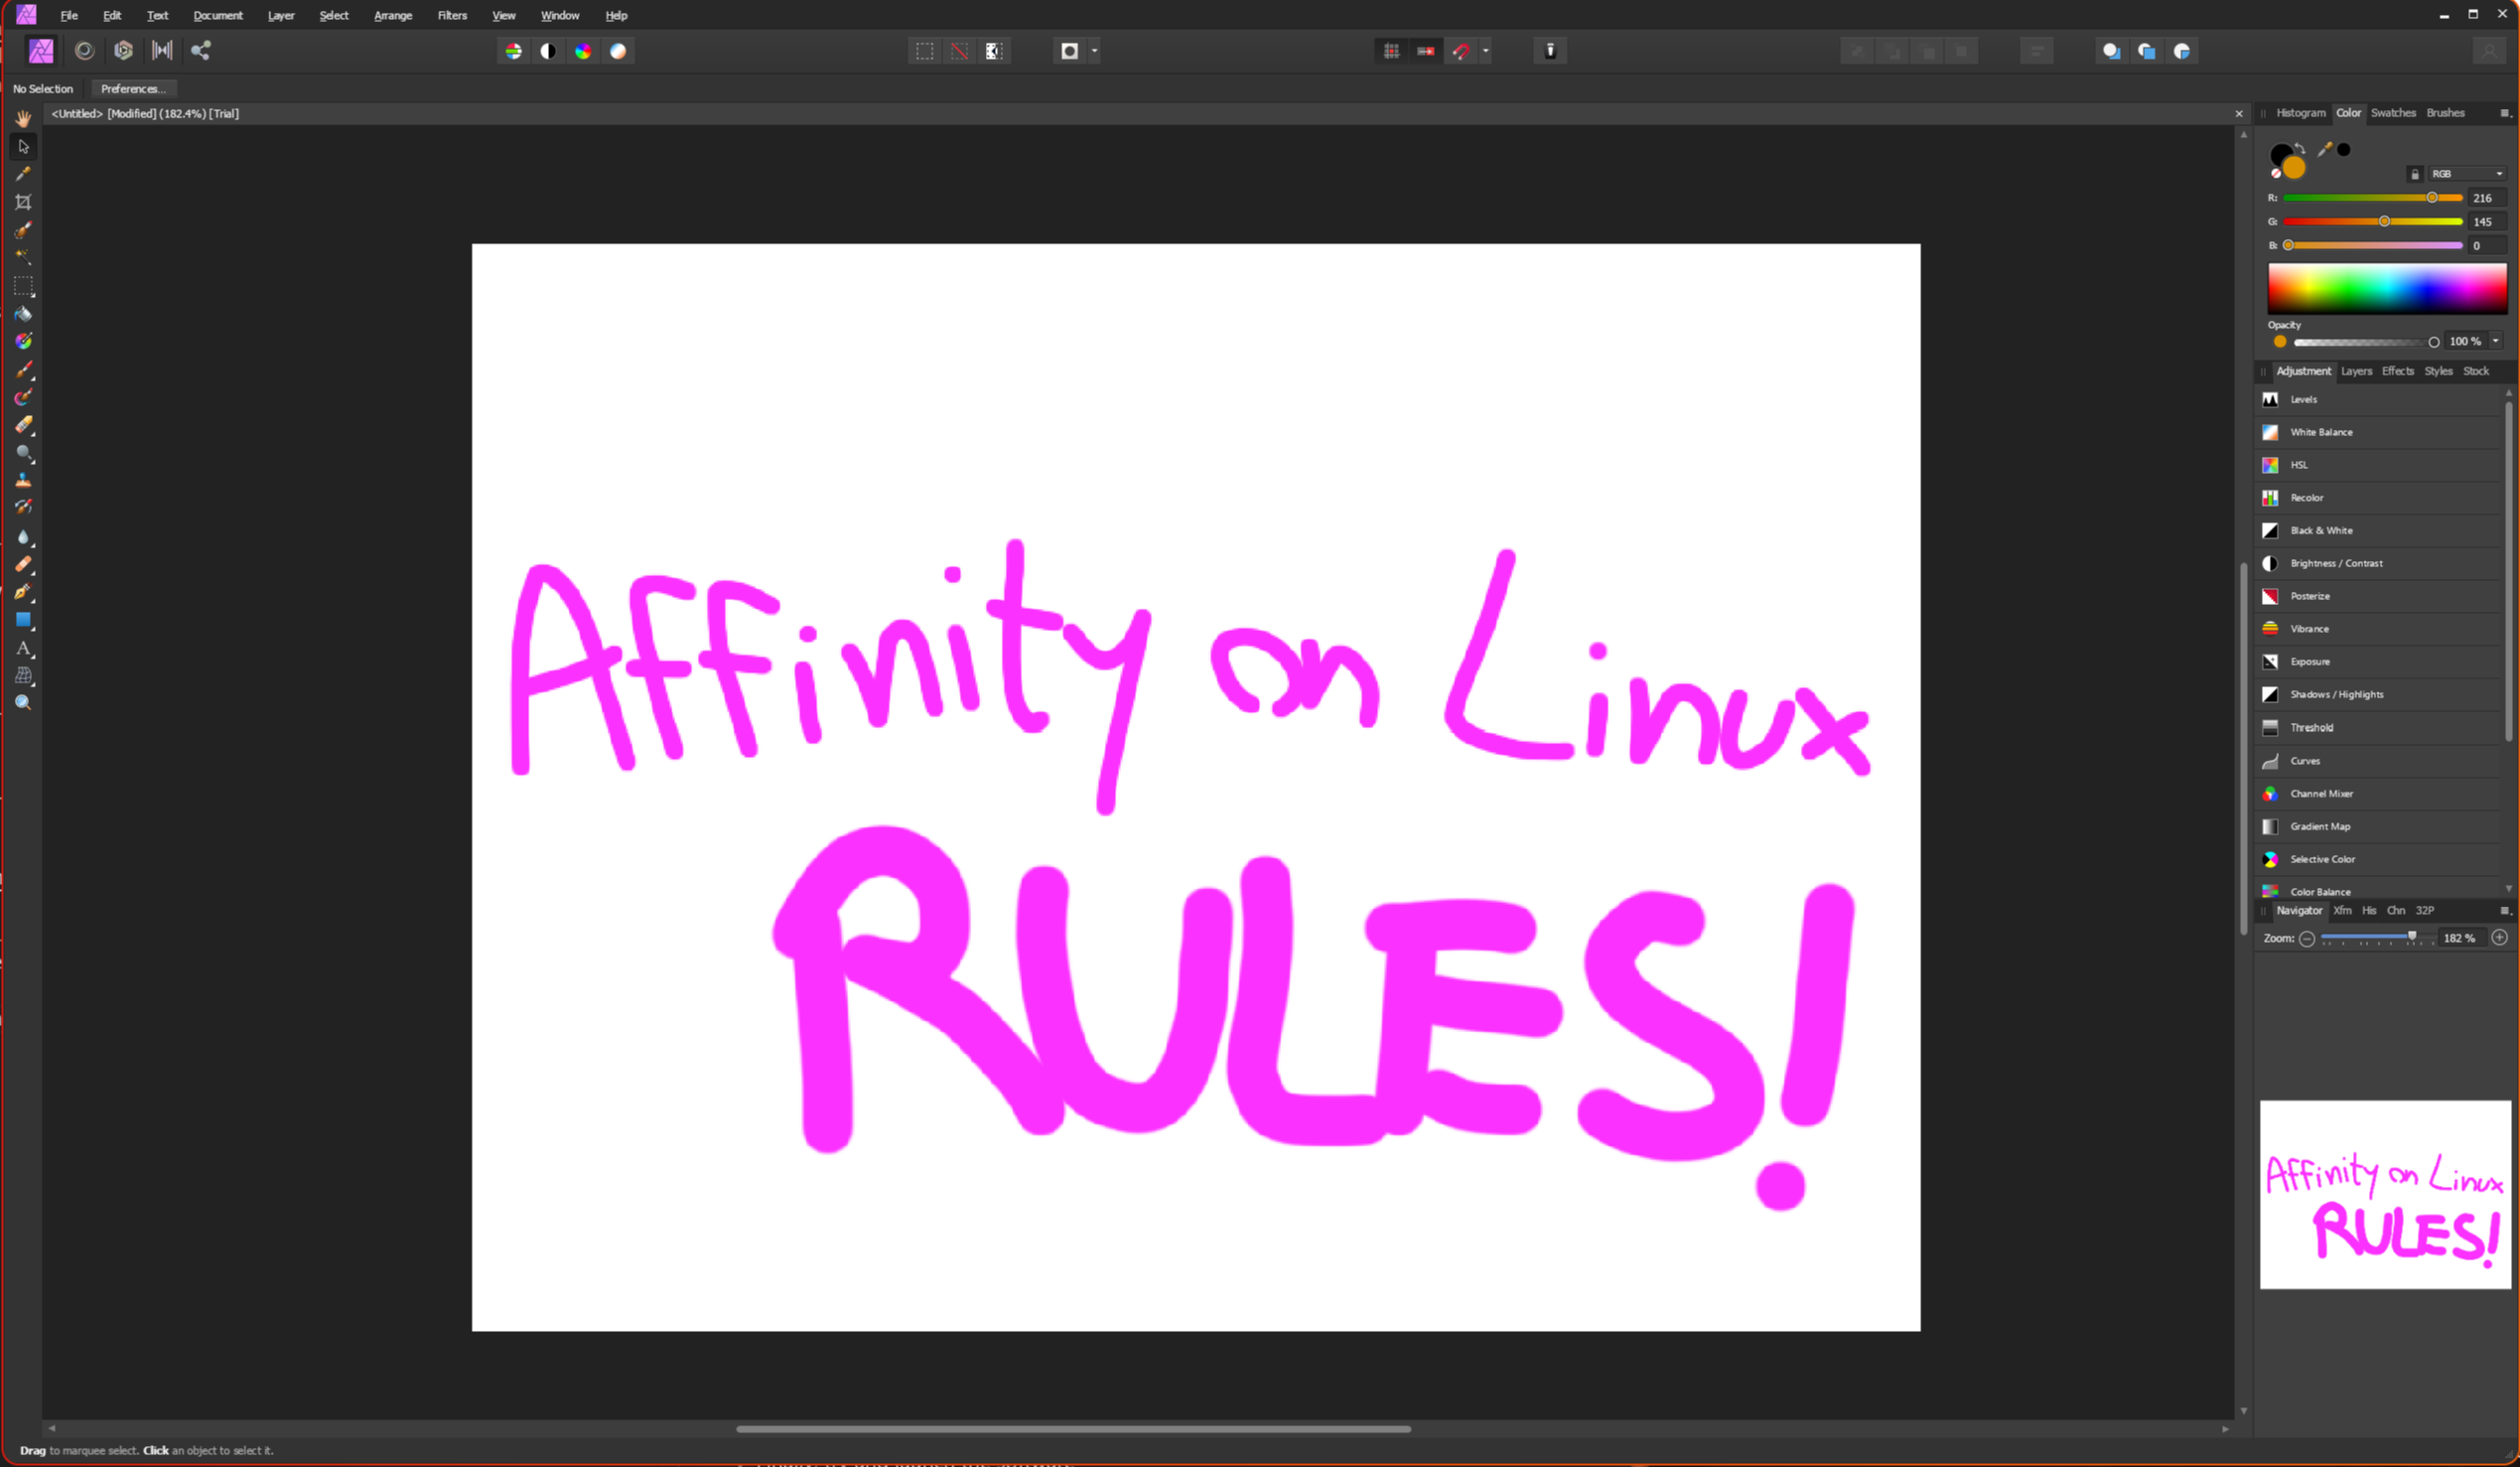Screen dimensions: 2520x1467
Task: Select the Erase Brush tool
Action: coord(23,425)
